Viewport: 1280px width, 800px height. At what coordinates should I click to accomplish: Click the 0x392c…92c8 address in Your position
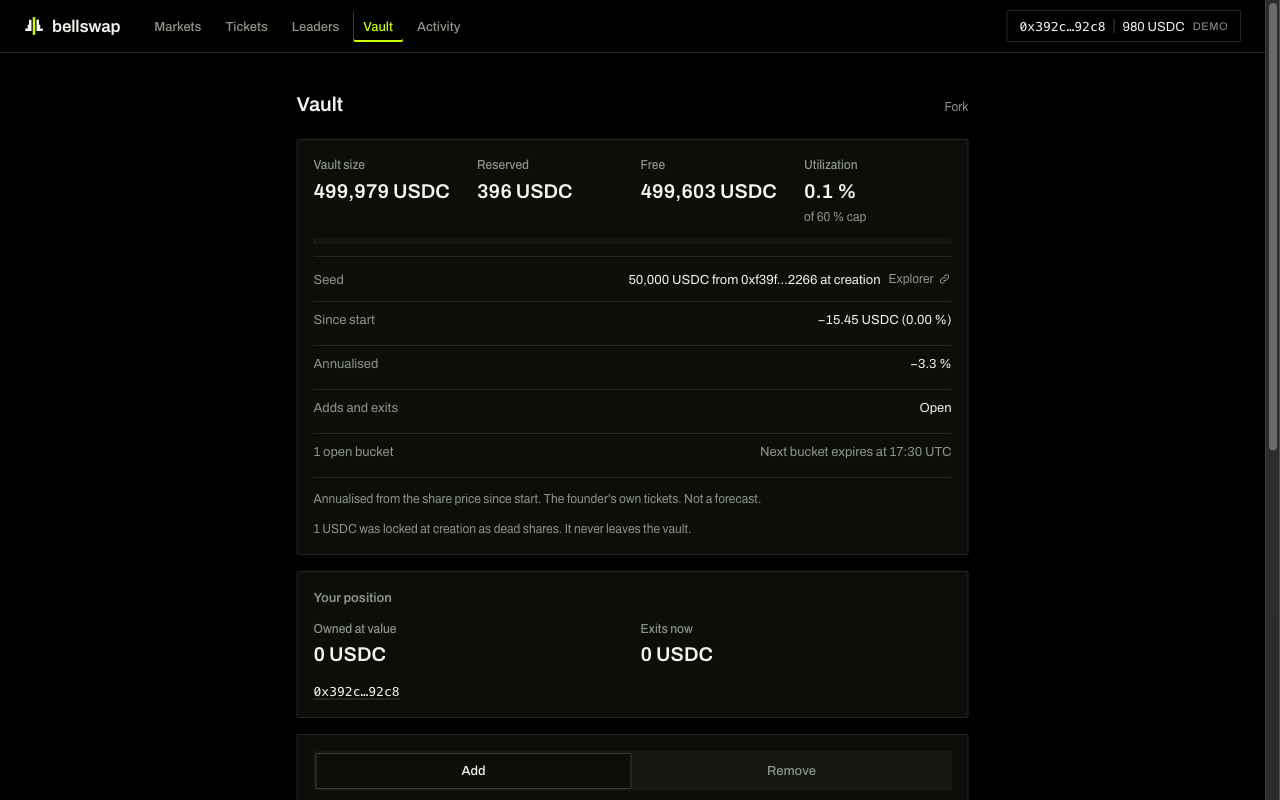pyautogui.click(x=356, y=692)
